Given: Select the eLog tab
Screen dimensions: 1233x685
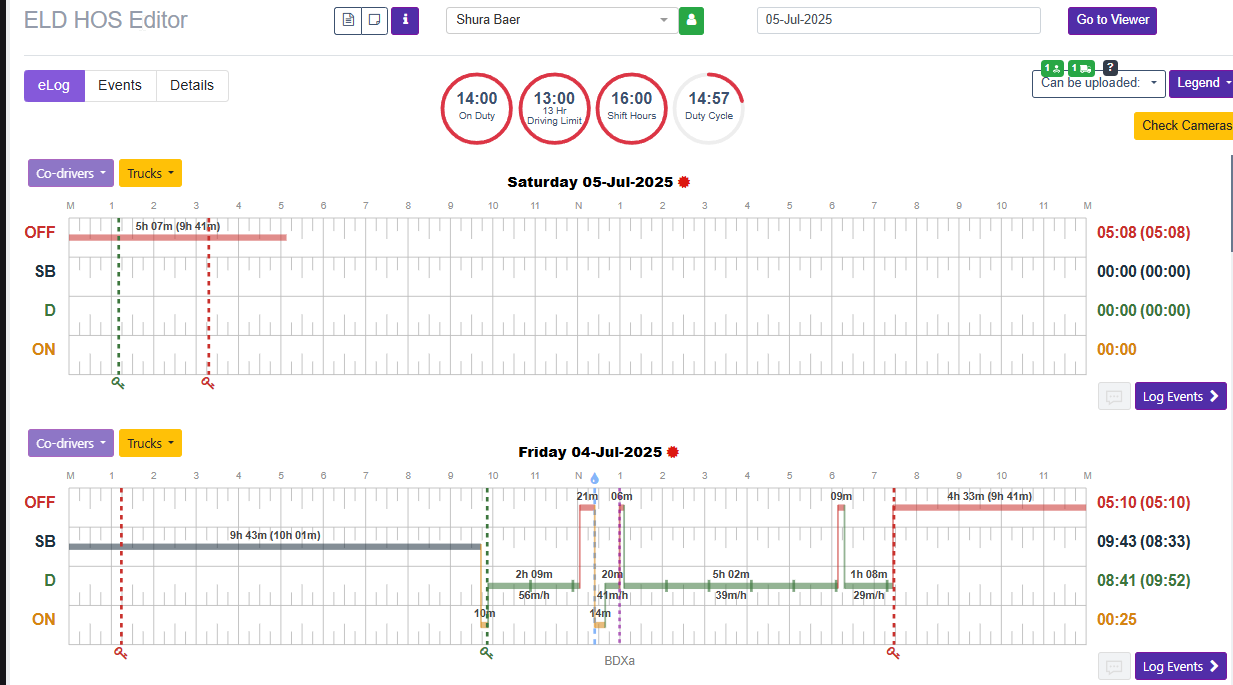Looking at the screenshot, I should (x=54, y=86).
